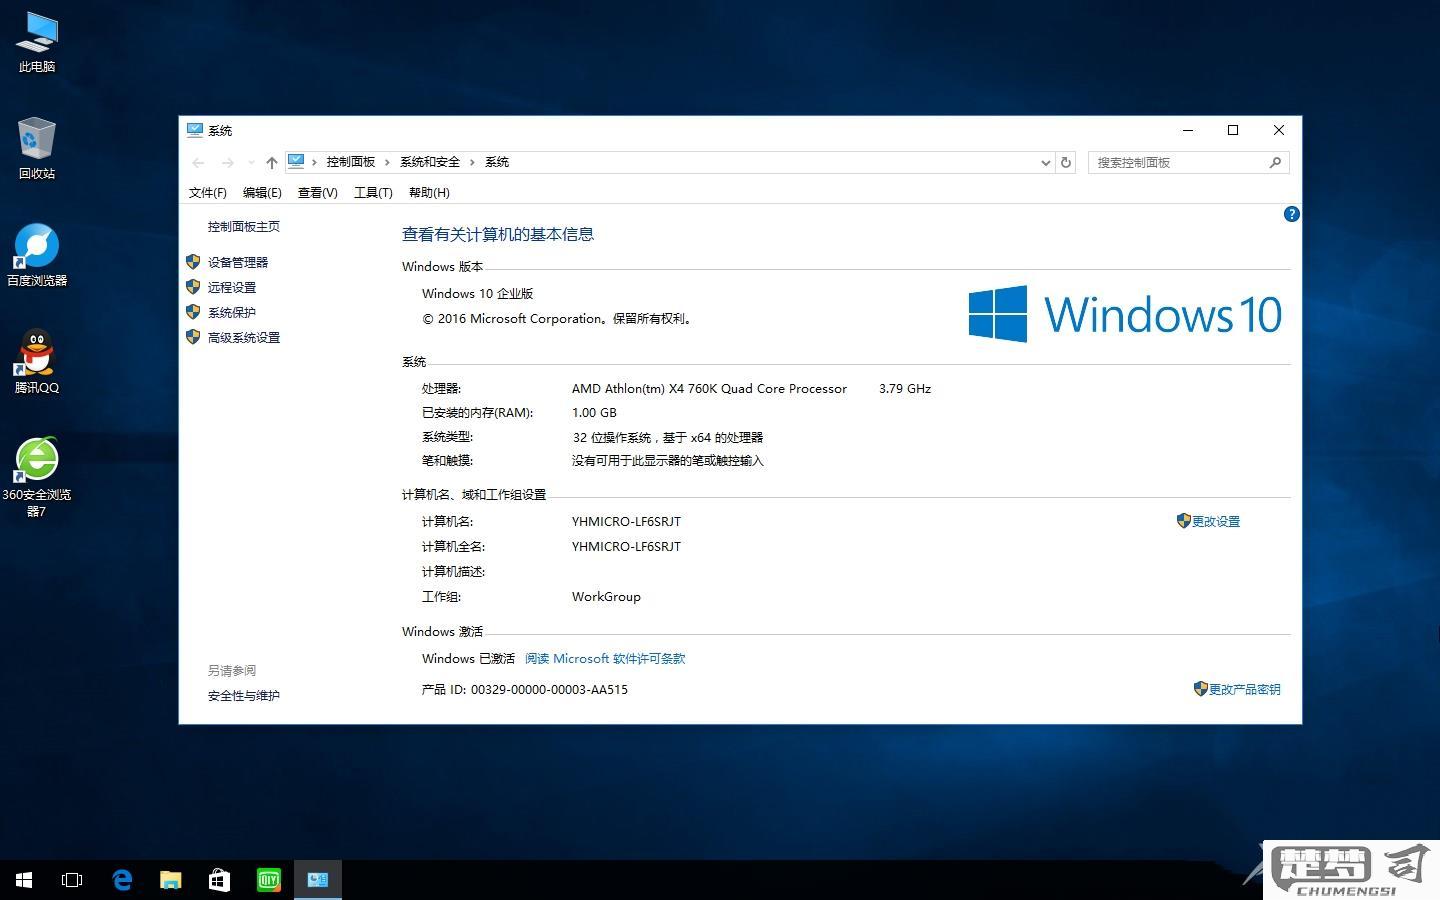Minimize the 系统 window
Image resolution: width=1440 pixels, height=900 pixels.
click(x=1188, y=130)
